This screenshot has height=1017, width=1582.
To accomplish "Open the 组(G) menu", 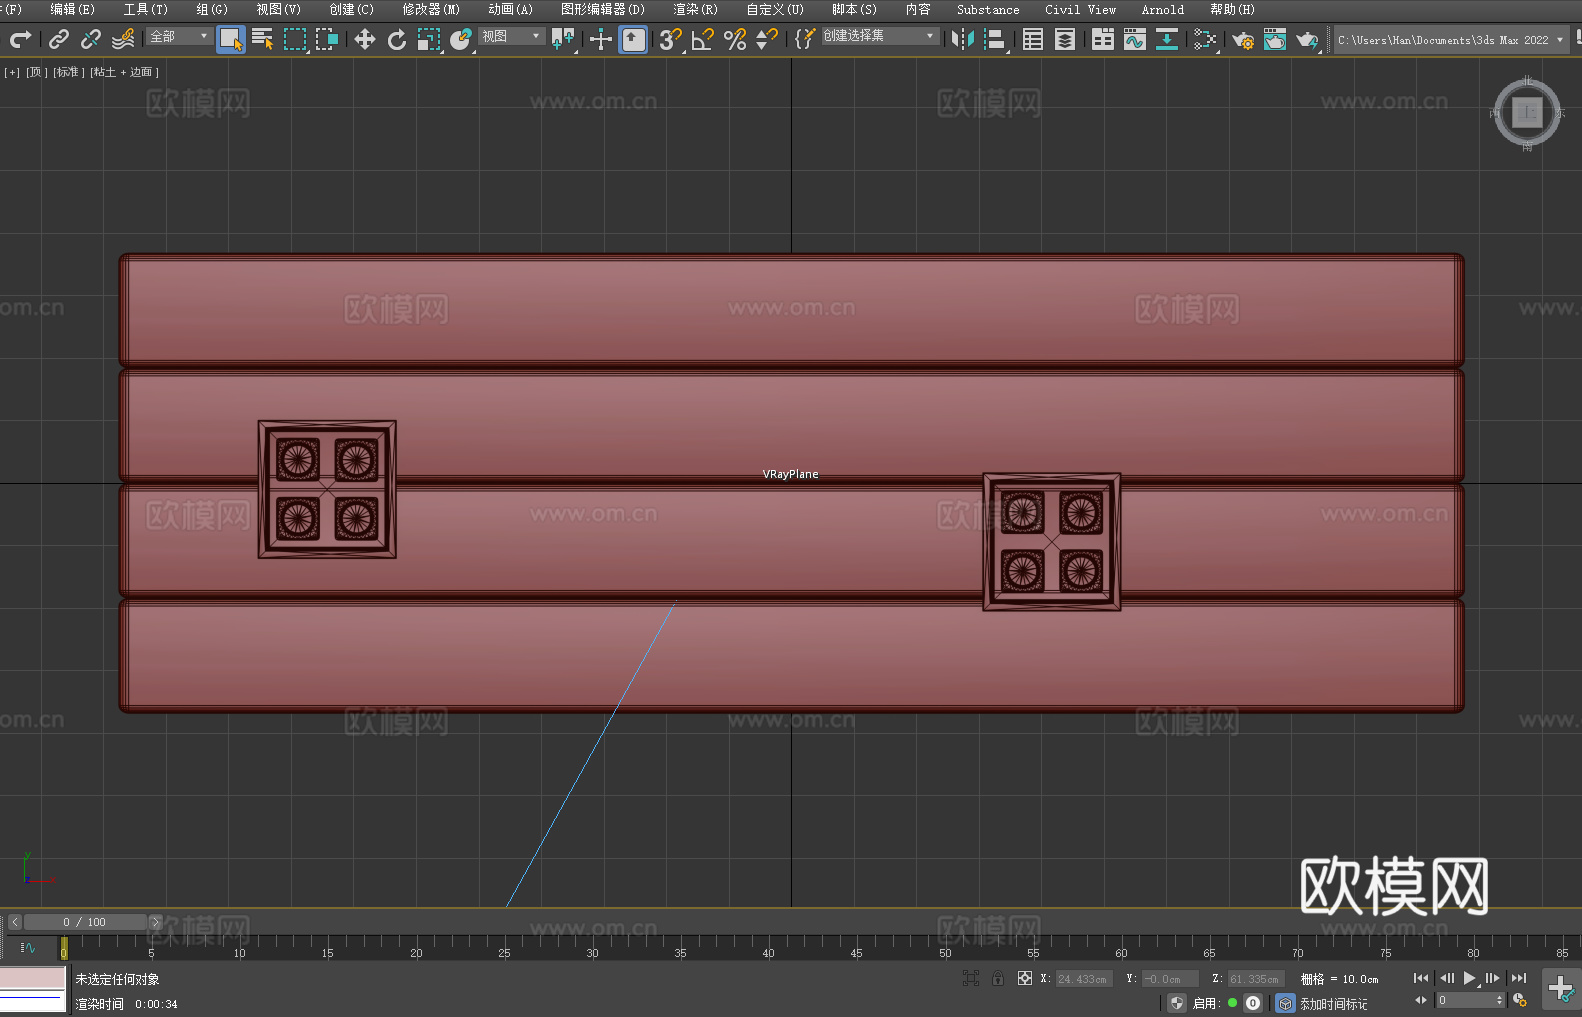I will [x=211, y=9].
